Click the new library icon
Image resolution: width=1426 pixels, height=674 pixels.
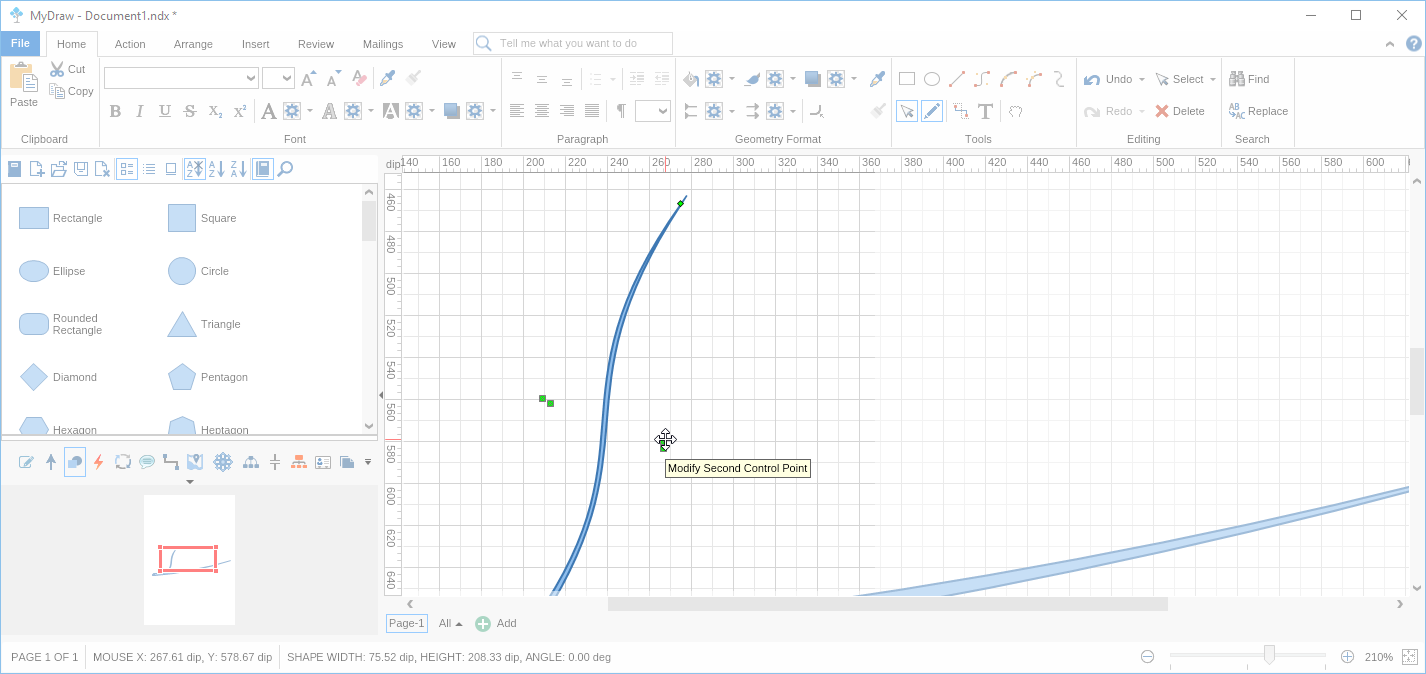(37, 169)
